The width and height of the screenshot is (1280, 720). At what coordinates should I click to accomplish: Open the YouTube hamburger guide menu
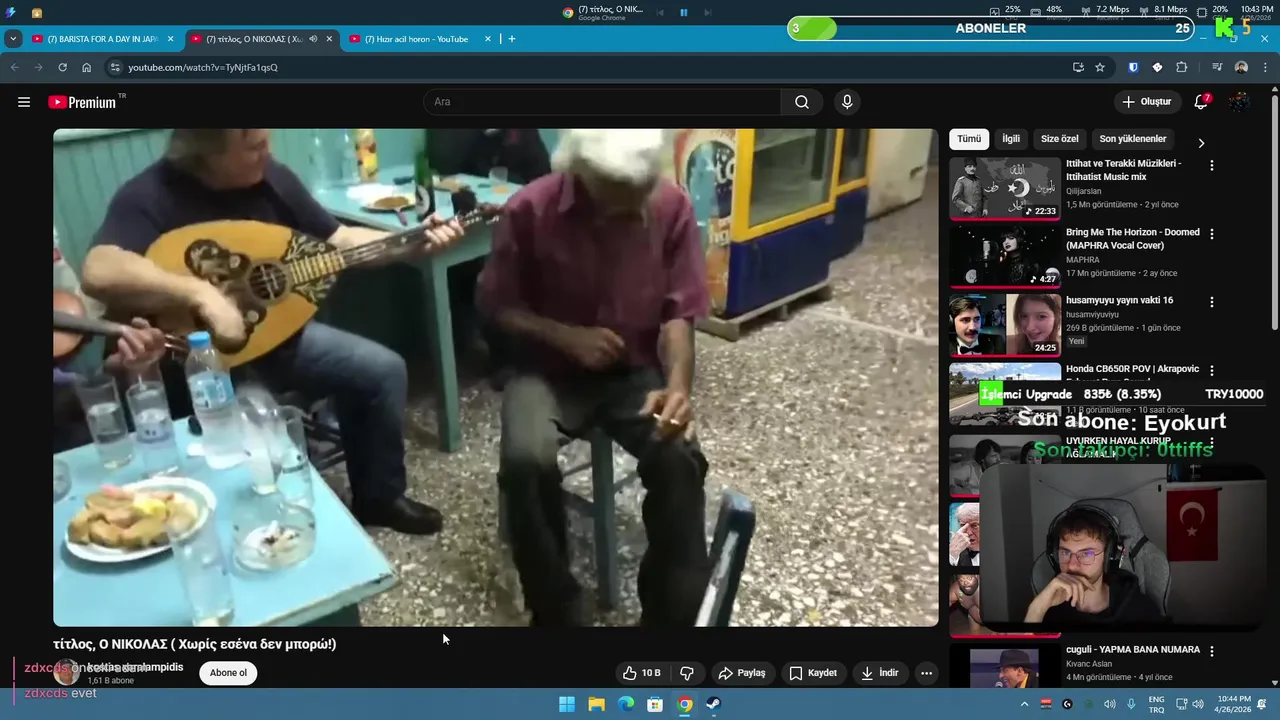[x=24, y=102]
